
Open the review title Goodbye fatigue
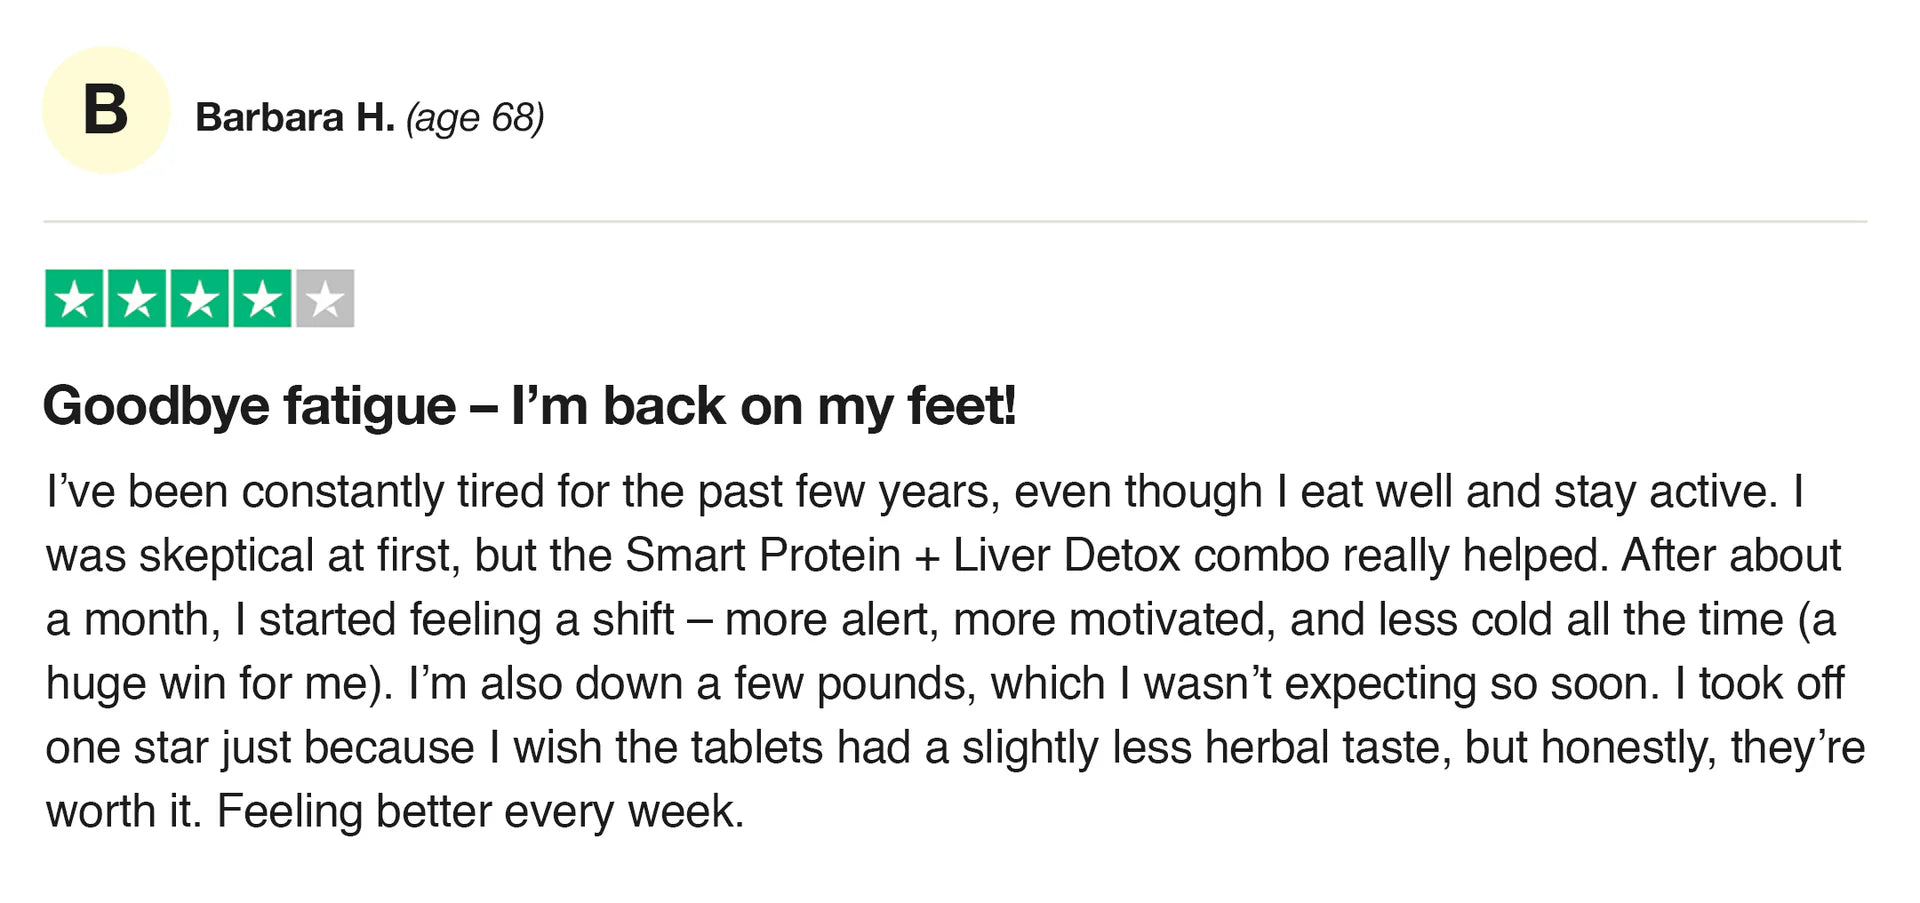(250, 407)
